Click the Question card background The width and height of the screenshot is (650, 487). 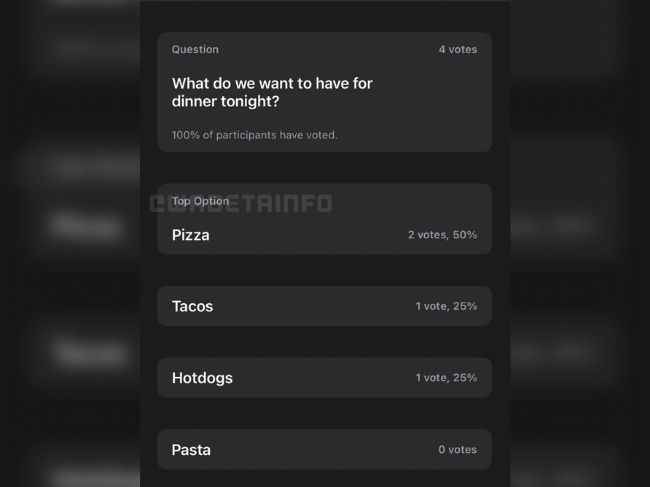(325, 92)
